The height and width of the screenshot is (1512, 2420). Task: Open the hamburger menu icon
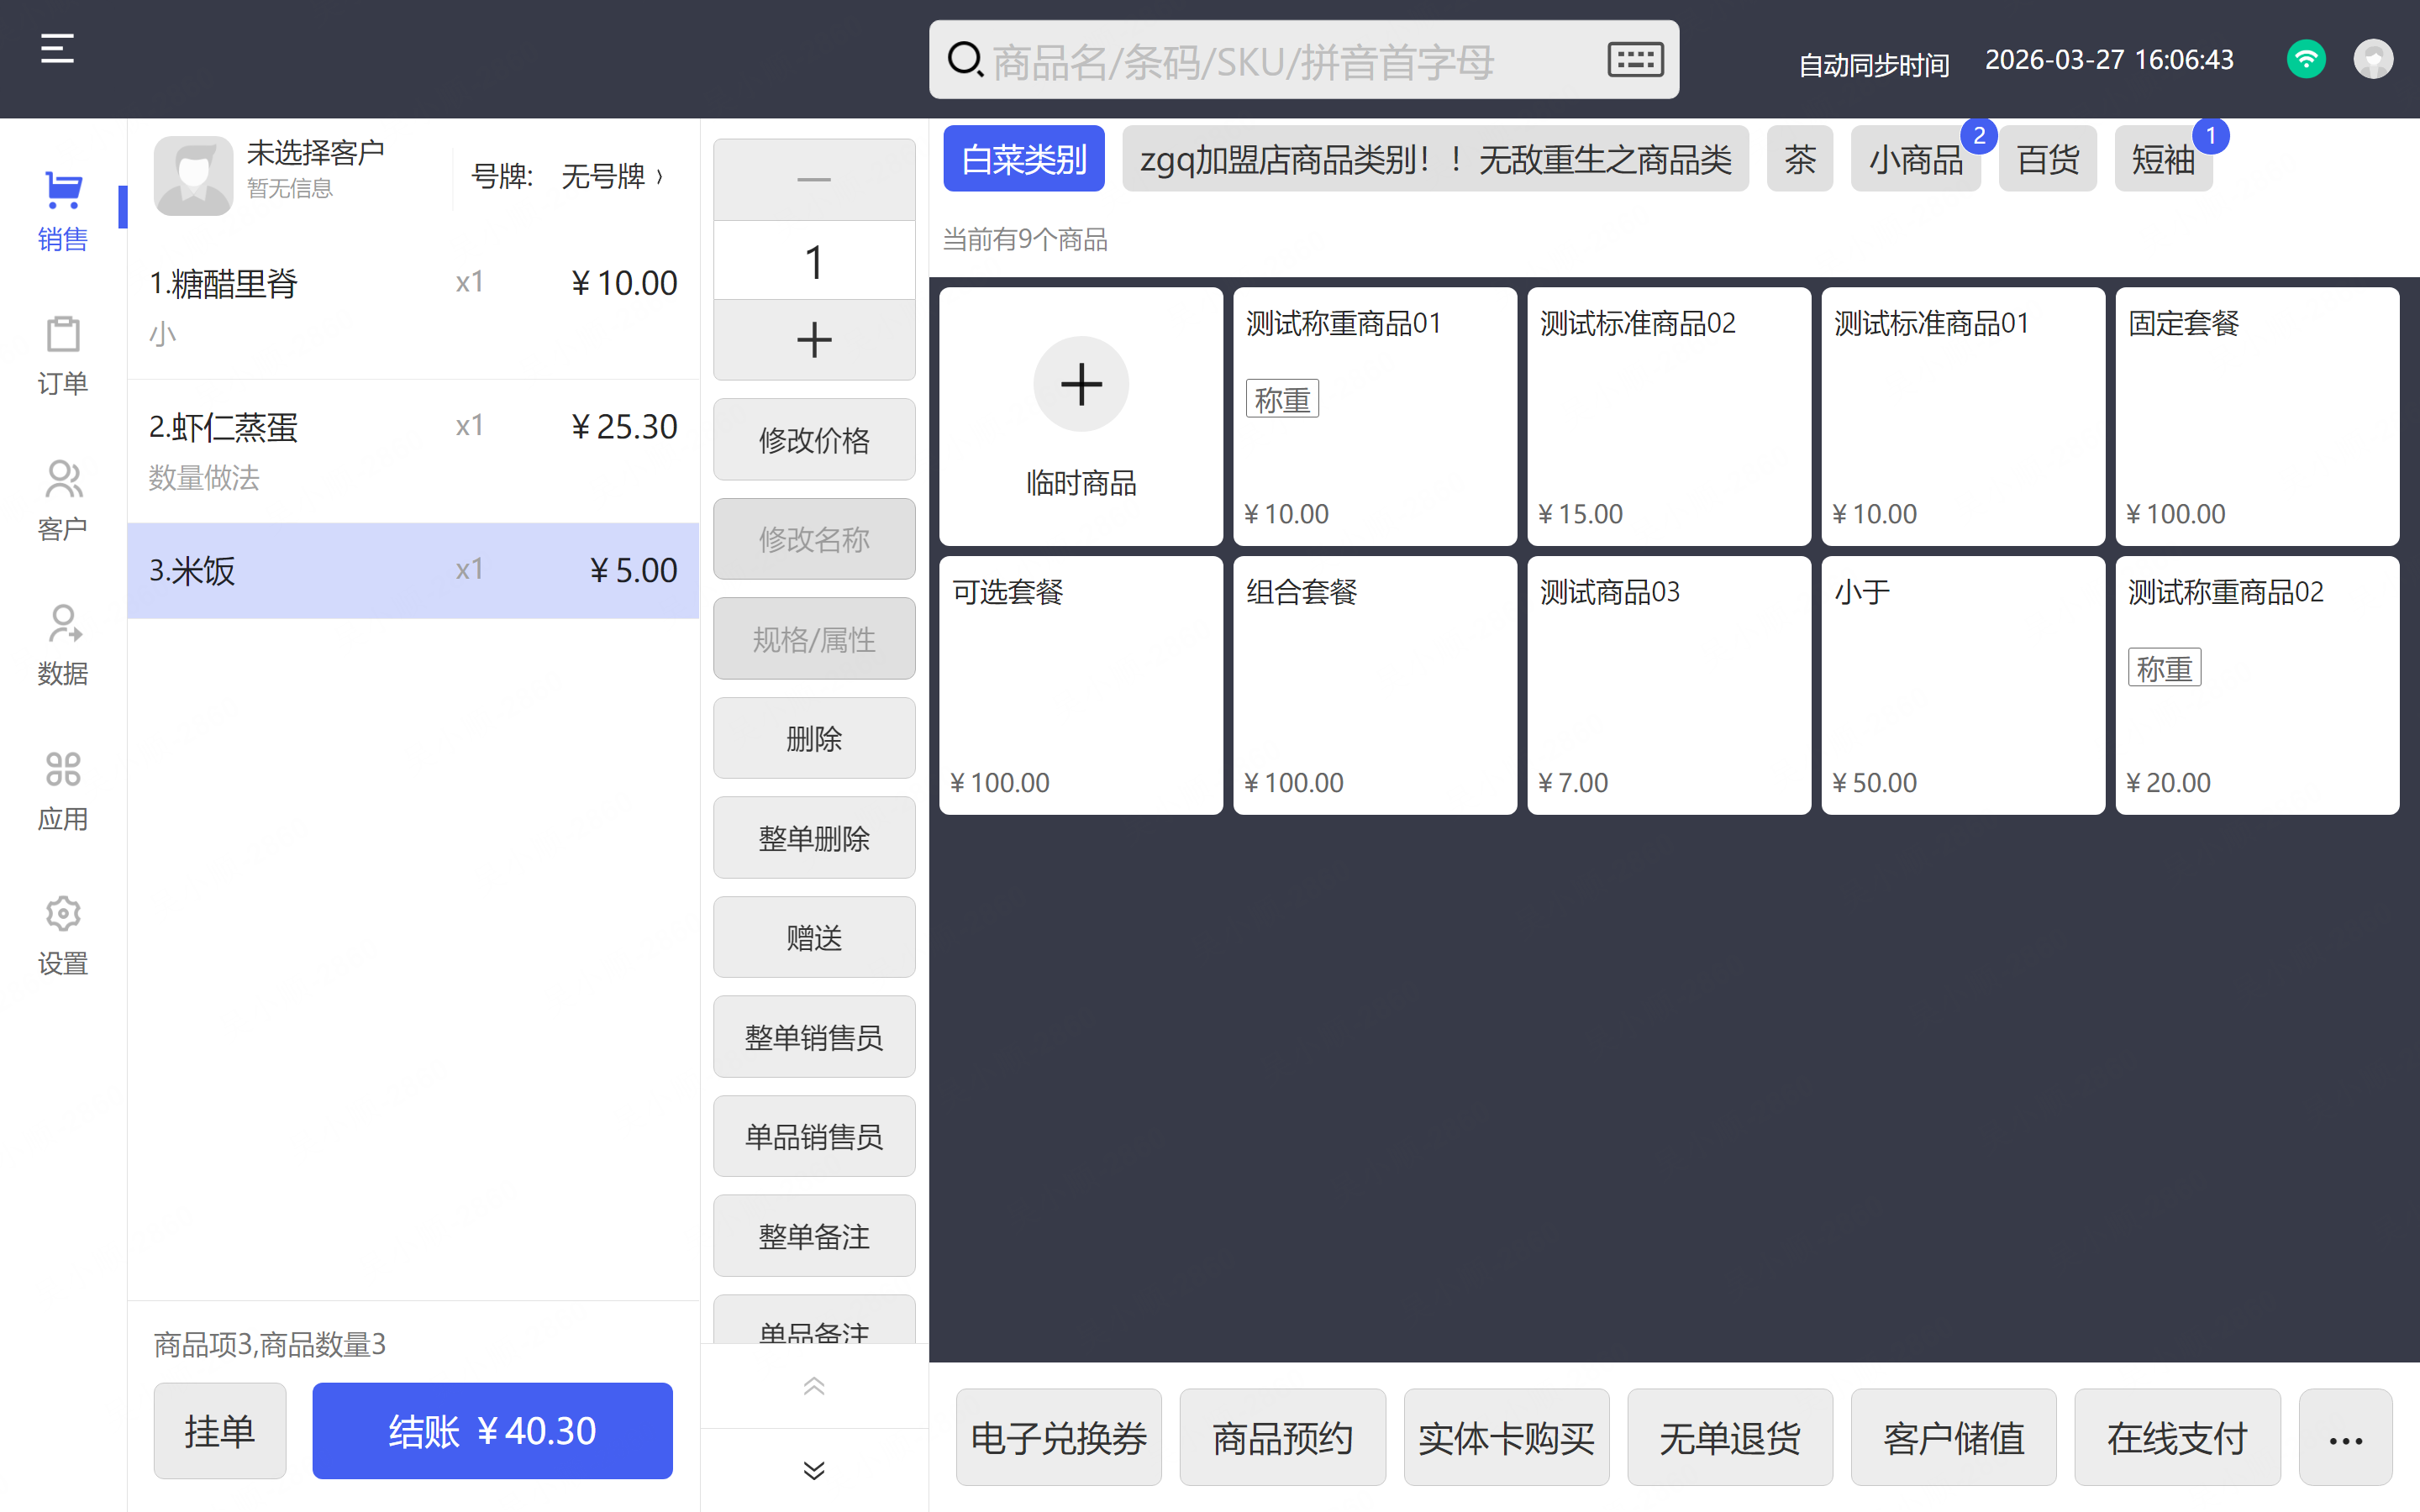(x=57, y=48)
